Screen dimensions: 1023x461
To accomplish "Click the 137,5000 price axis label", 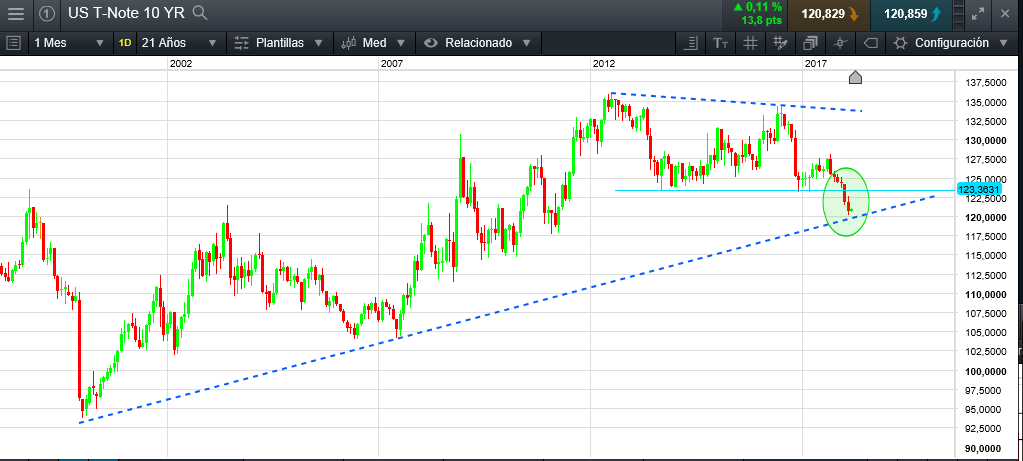I will click(985, 83).
